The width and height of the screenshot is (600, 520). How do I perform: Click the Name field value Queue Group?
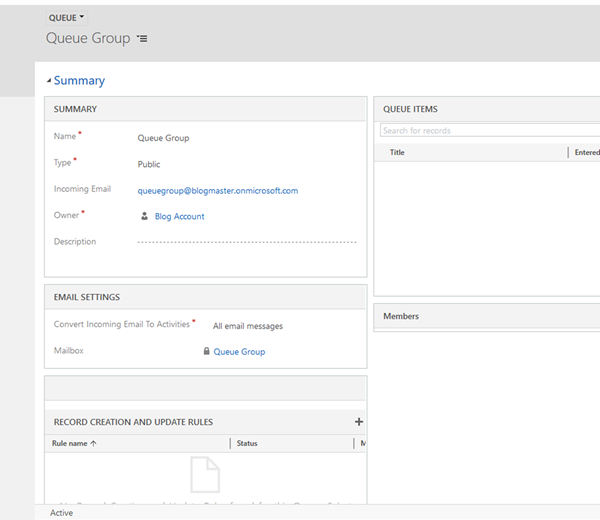163,138
